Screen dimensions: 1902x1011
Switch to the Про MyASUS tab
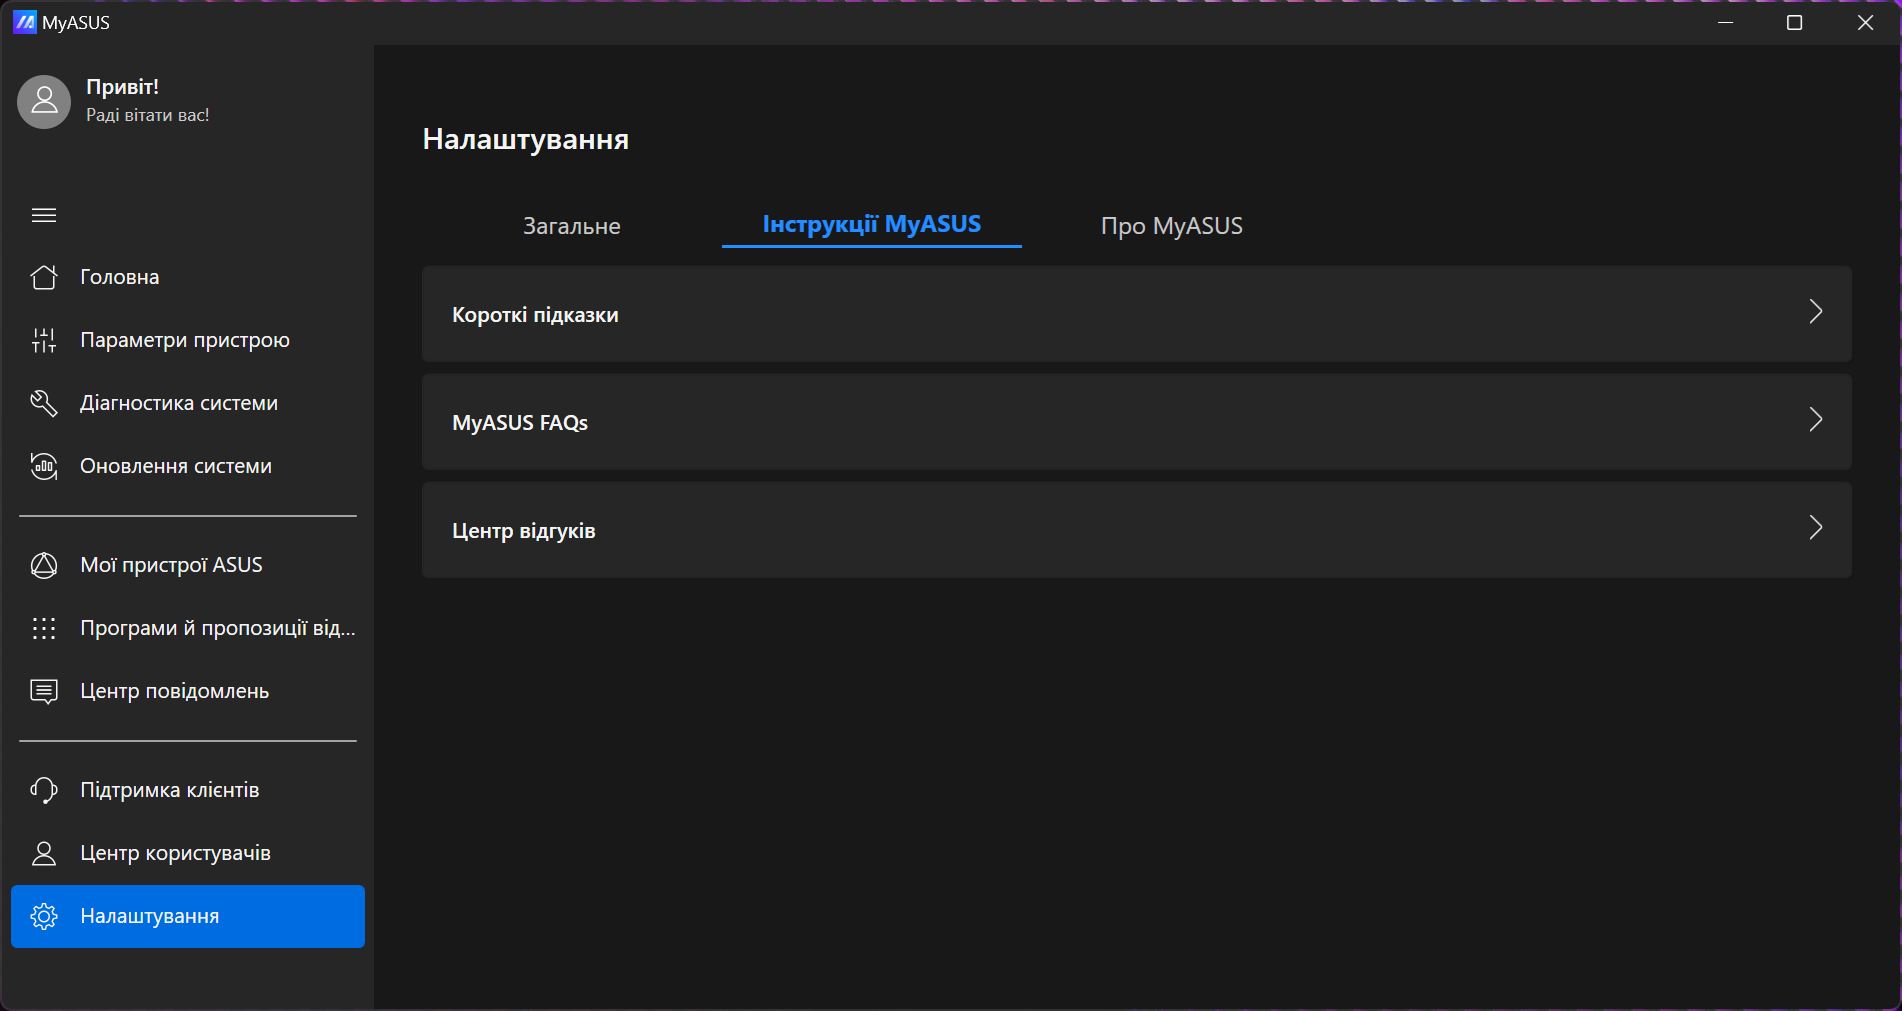pyautogui.click(x=1171, y=226)
